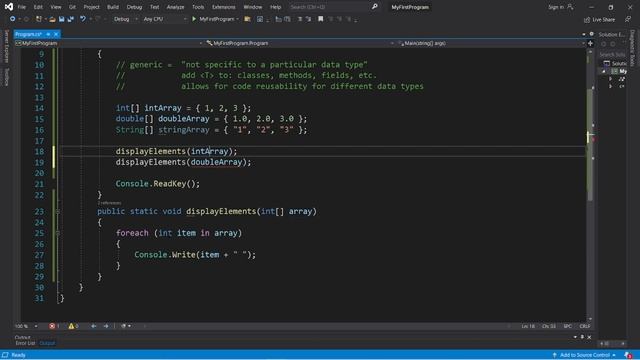The width and height of the screenshot is (640, 360).
Task: Open the Any CPU platform dropdown
Action: click(164, 19)
